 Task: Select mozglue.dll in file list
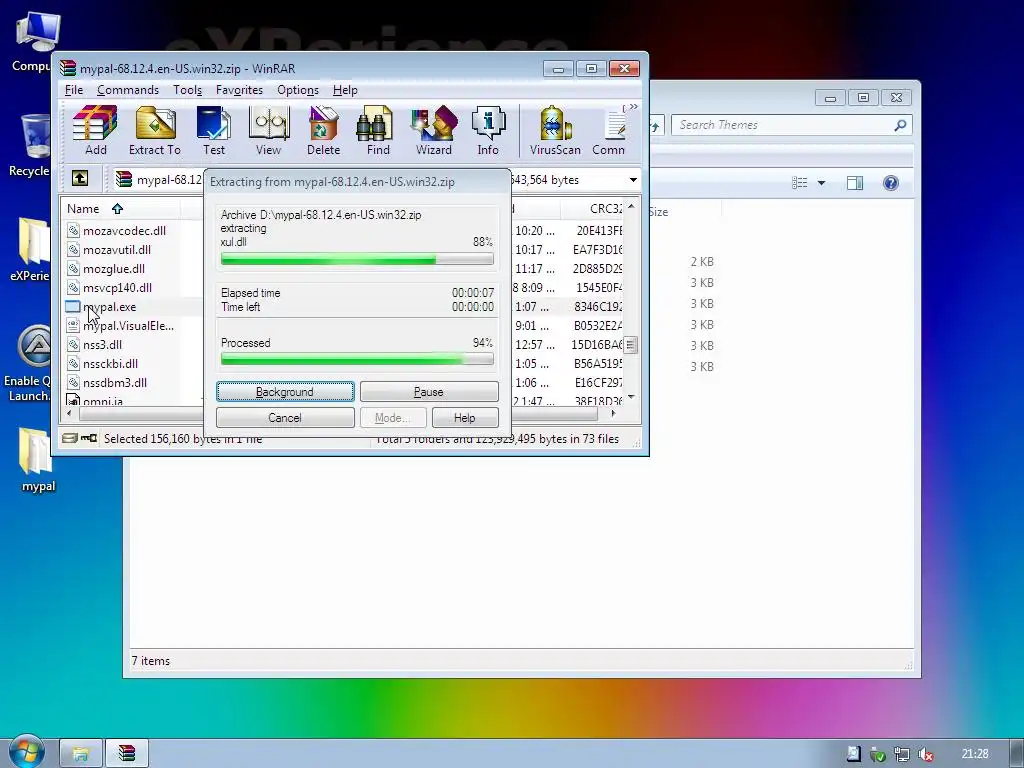[114, 268]
